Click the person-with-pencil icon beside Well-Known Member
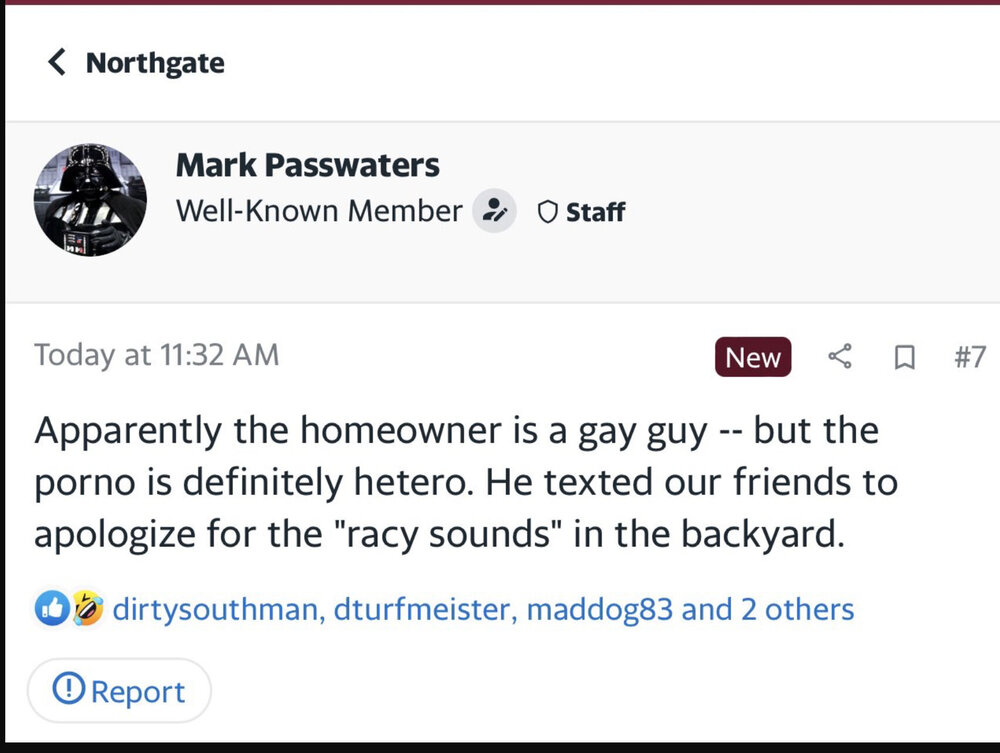The height and width of the screenshot is (753, 1000). point(494,211)
